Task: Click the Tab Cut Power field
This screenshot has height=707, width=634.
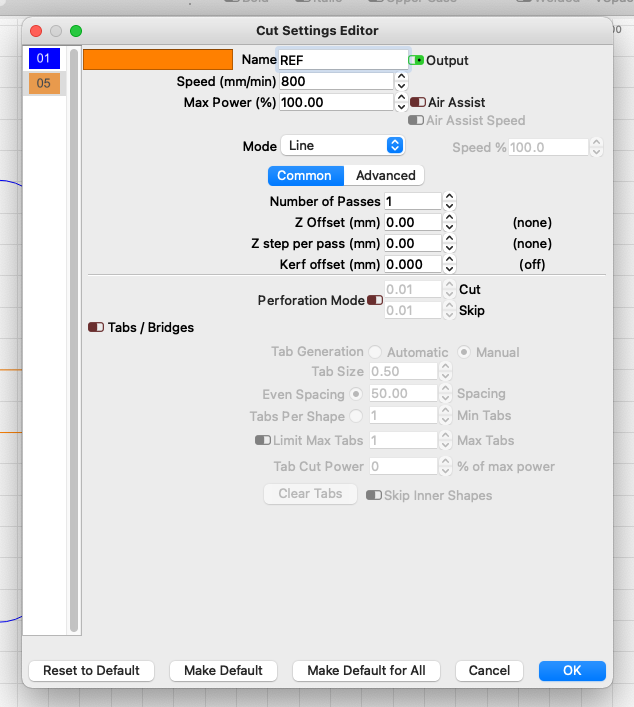Action: 404,466
